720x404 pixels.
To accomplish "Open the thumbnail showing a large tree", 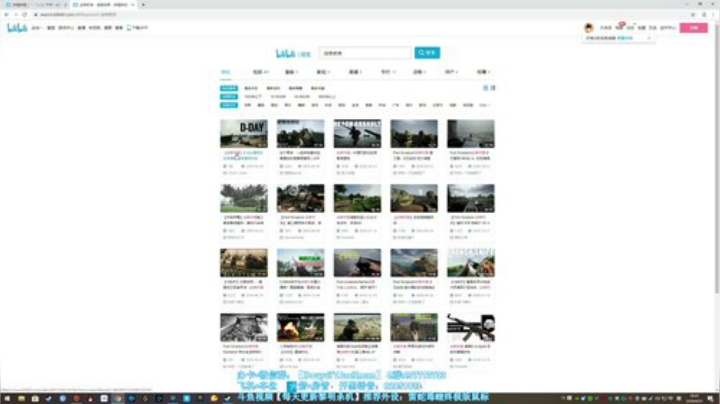I will (244, 198).
